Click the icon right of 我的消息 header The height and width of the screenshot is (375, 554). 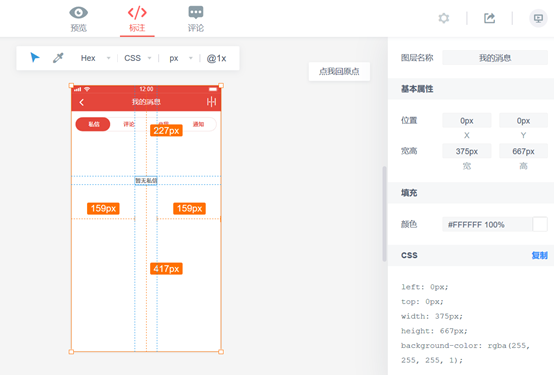[x=211, y=102]
